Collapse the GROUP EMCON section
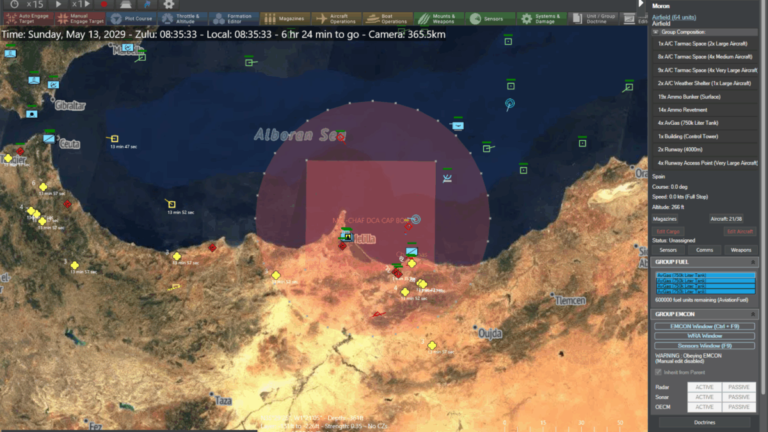This screenshot has width=768, height=432. [753, 314]
